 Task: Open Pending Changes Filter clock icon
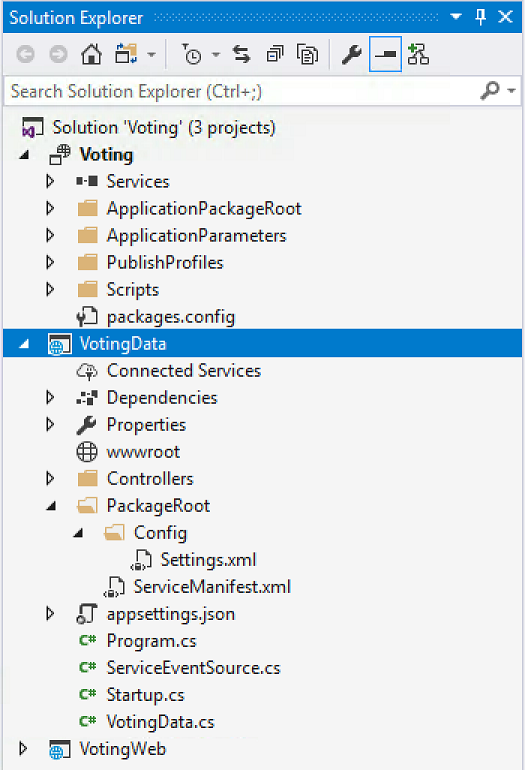(x=192, y=54)
